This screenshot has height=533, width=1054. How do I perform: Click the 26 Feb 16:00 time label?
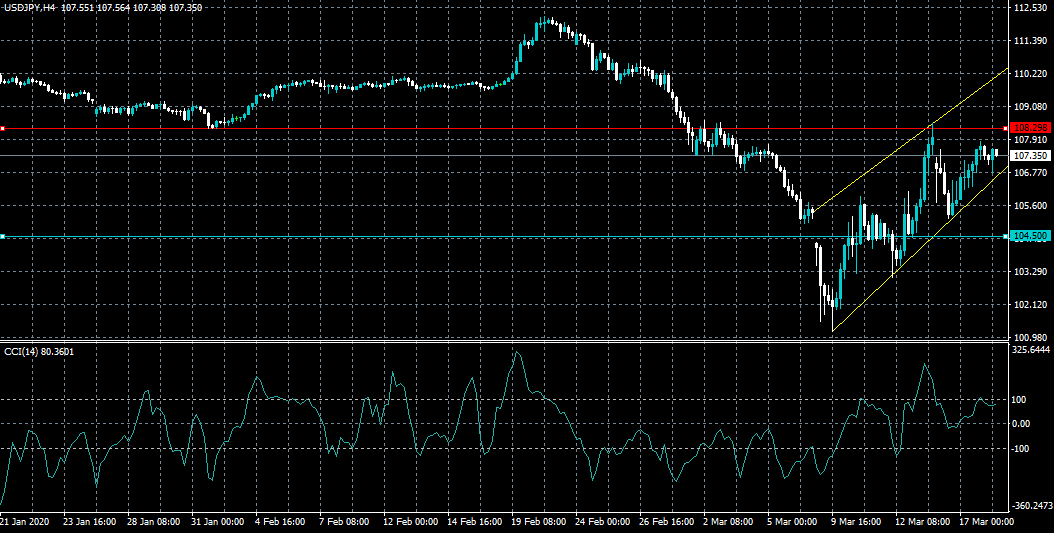pos(665,522)
